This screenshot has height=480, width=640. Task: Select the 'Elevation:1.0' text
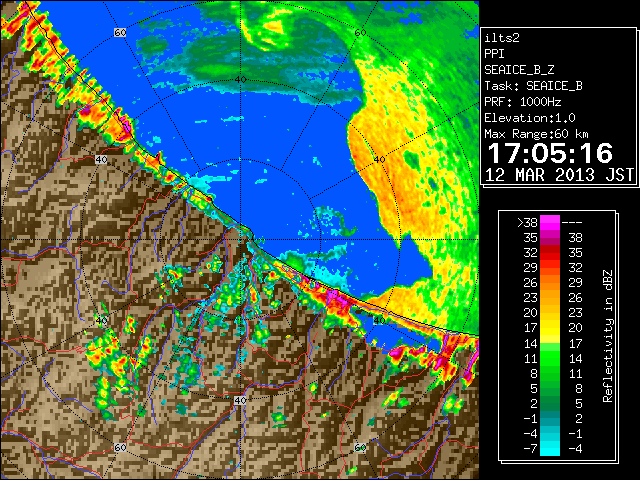click(530, 118)
